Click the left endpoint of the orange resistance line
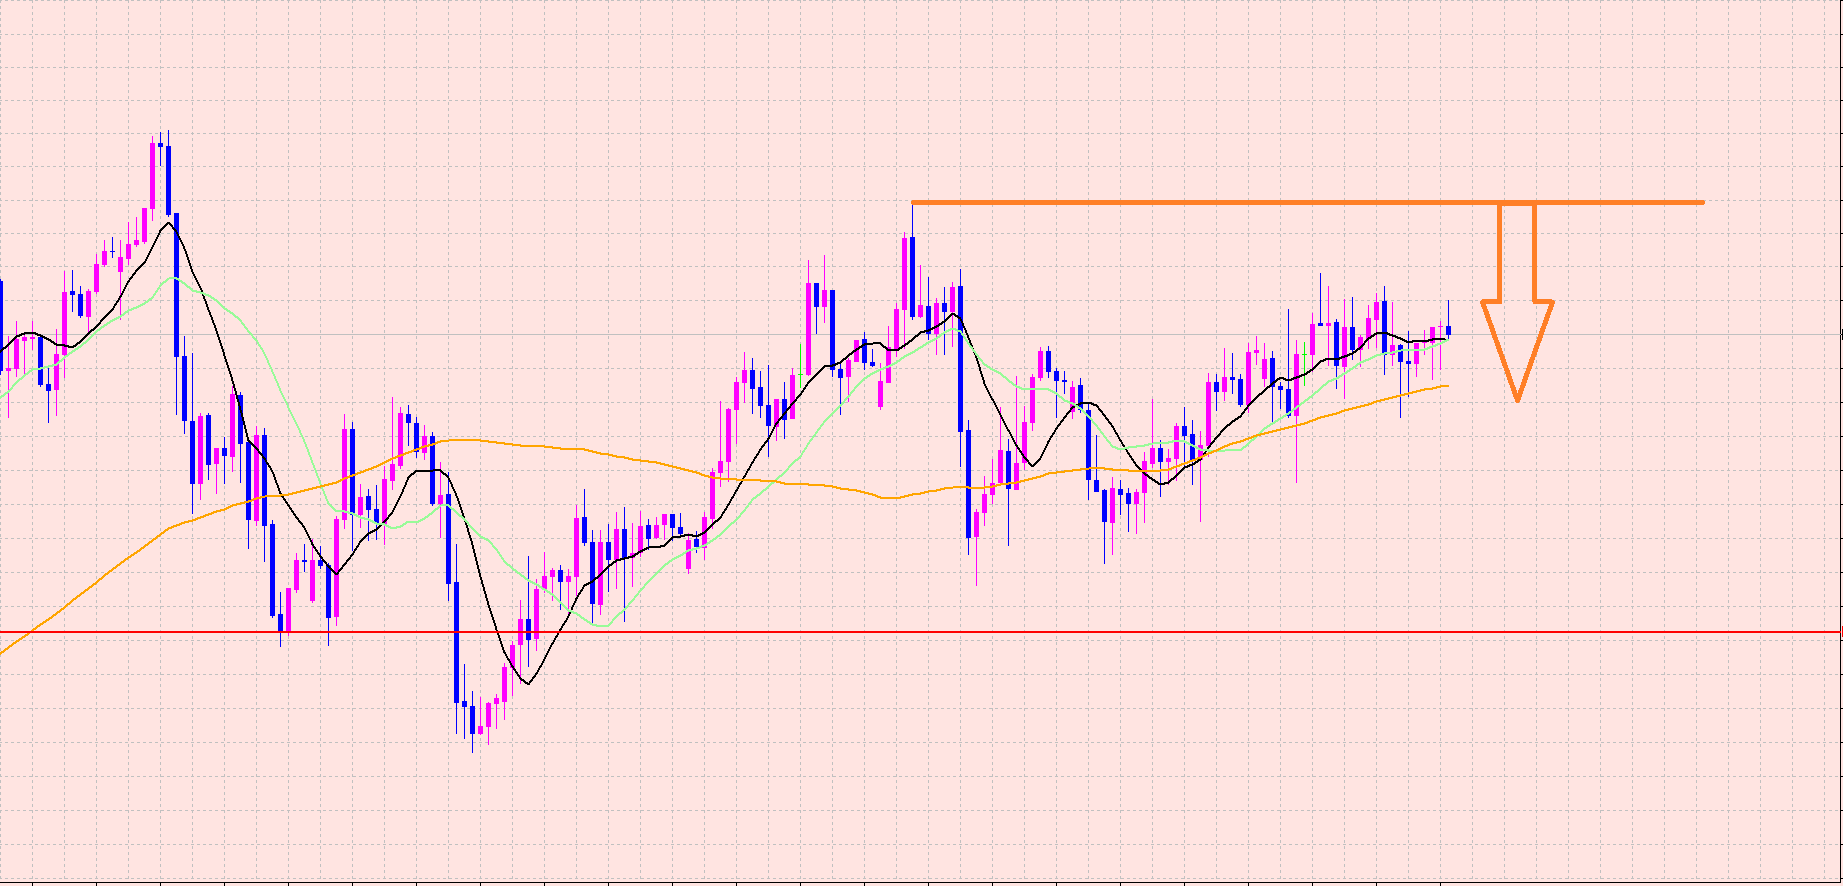Image resolution: width=1843 pixels, height=886 pixels. (914, 203)
